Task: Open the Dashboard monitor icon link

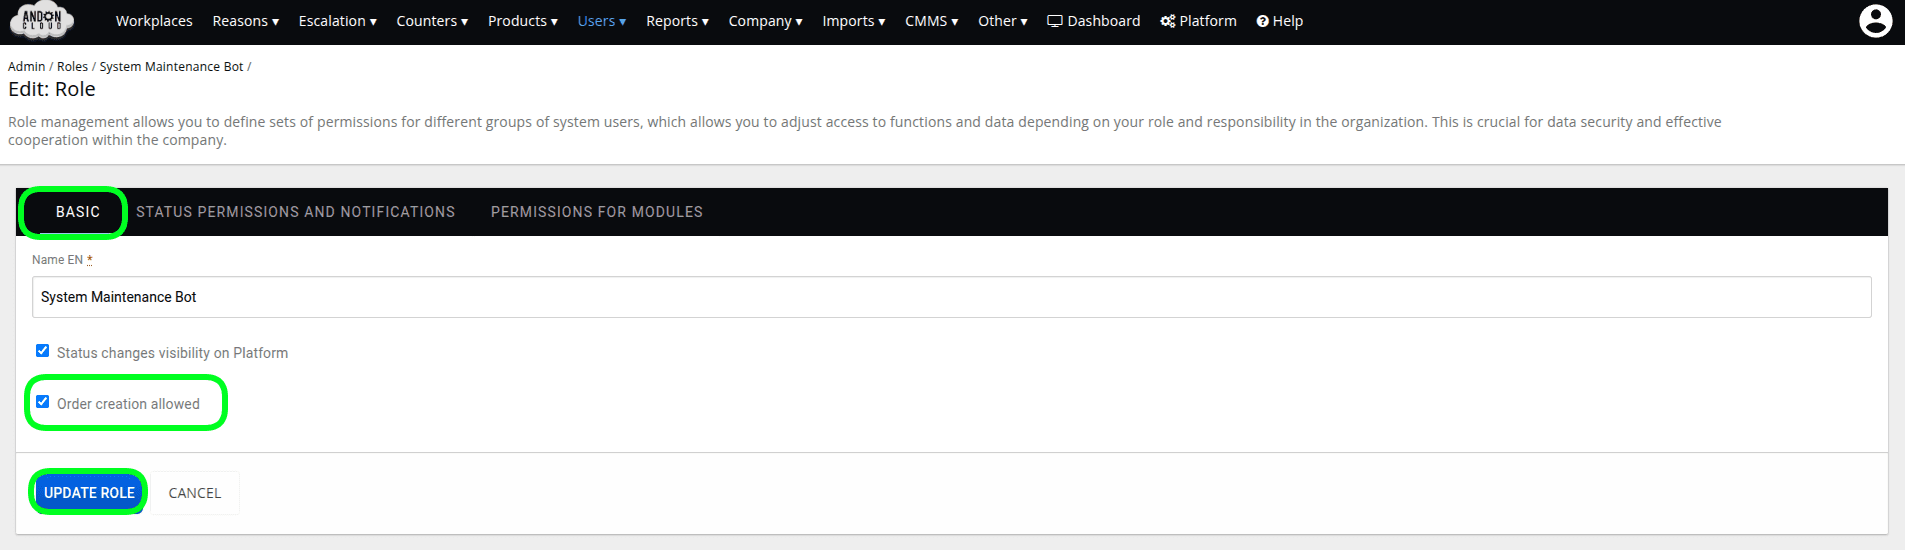Action: click(x=1054, y=21)
